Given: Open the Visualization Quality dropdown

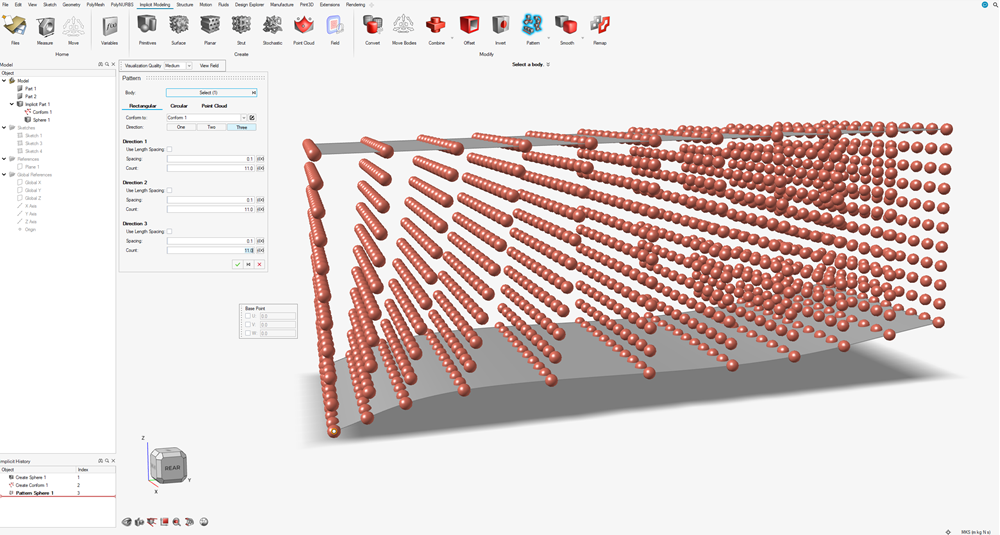Looking at the screenshot, I should (189, 65).
